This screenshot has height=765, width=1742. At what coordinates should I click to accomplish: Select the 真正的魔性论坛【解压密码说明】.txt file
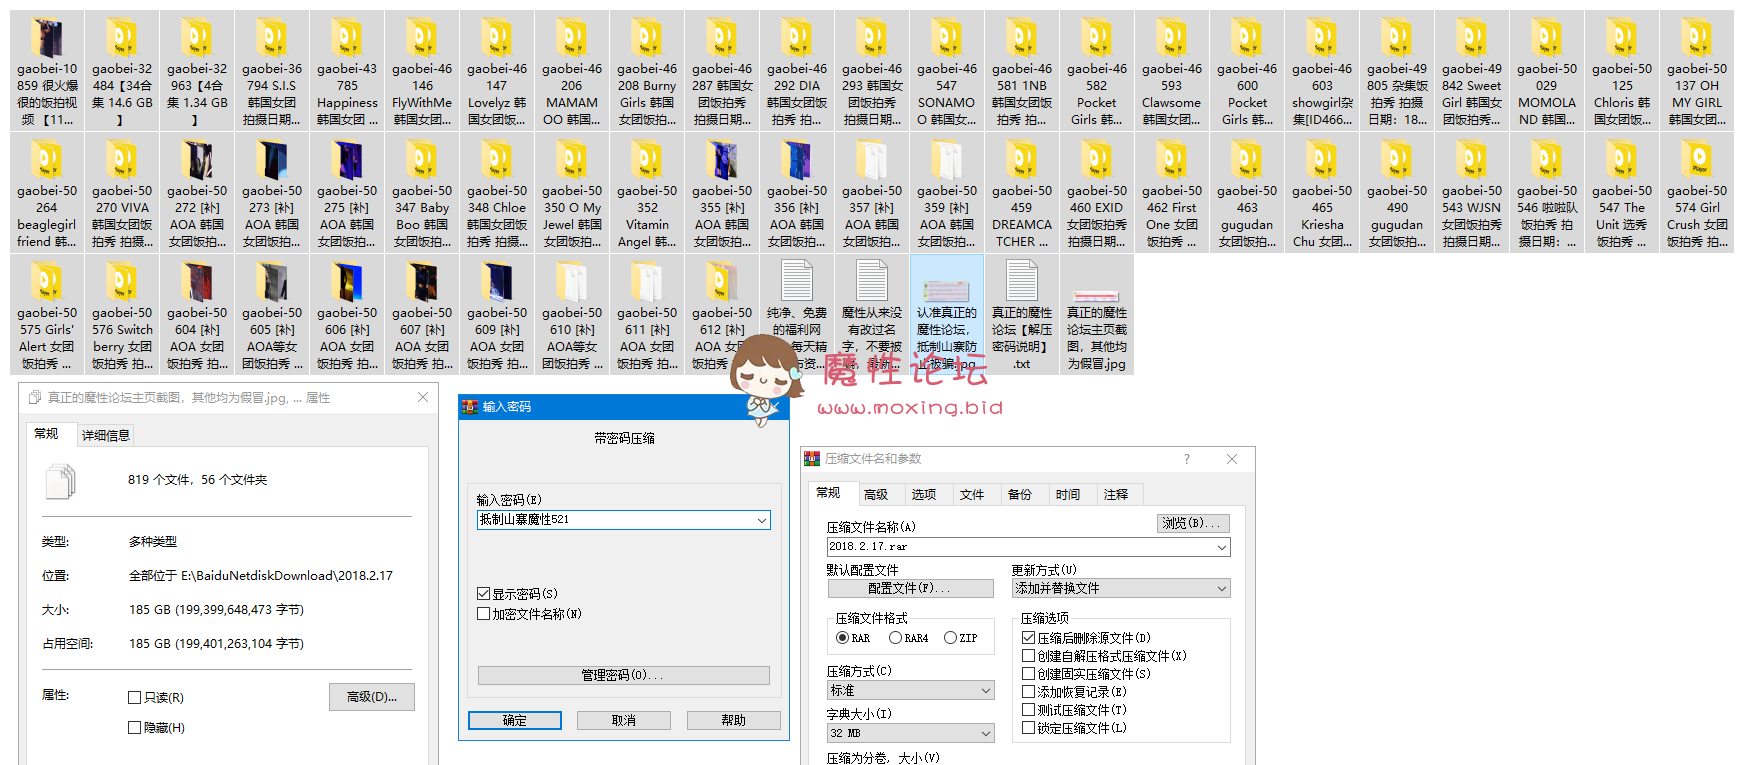click(1022, 315)
